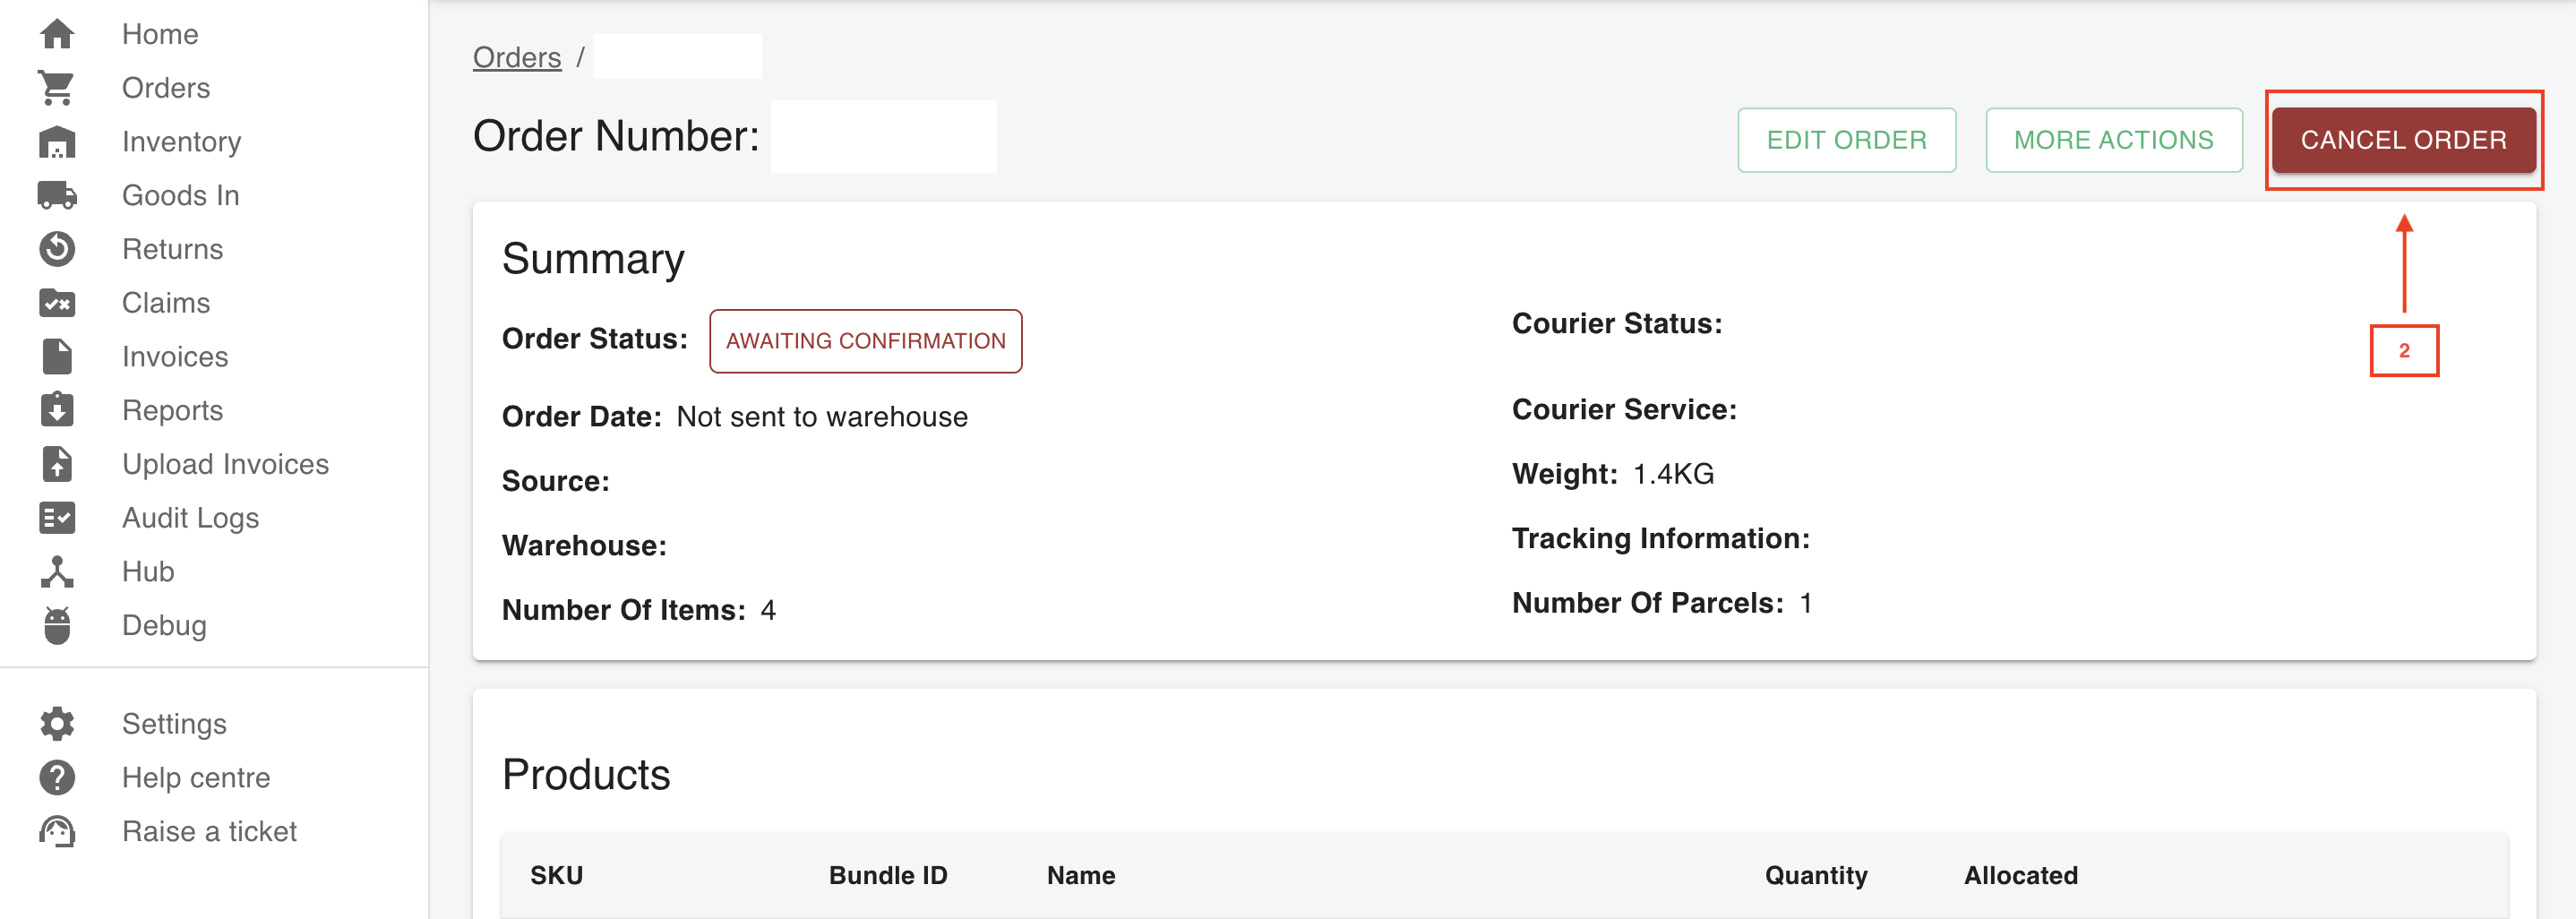Click the Debug bug icon
This screenshot has height=919, width=2576.
(57, 626)
